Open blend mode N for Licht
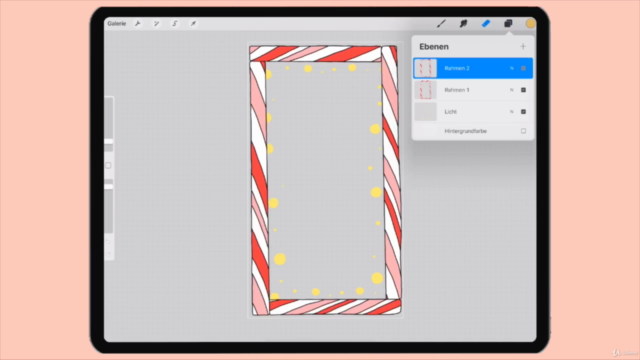Image resolution: width=640 pixels, height=360 pixels. [x=511, y=111]
